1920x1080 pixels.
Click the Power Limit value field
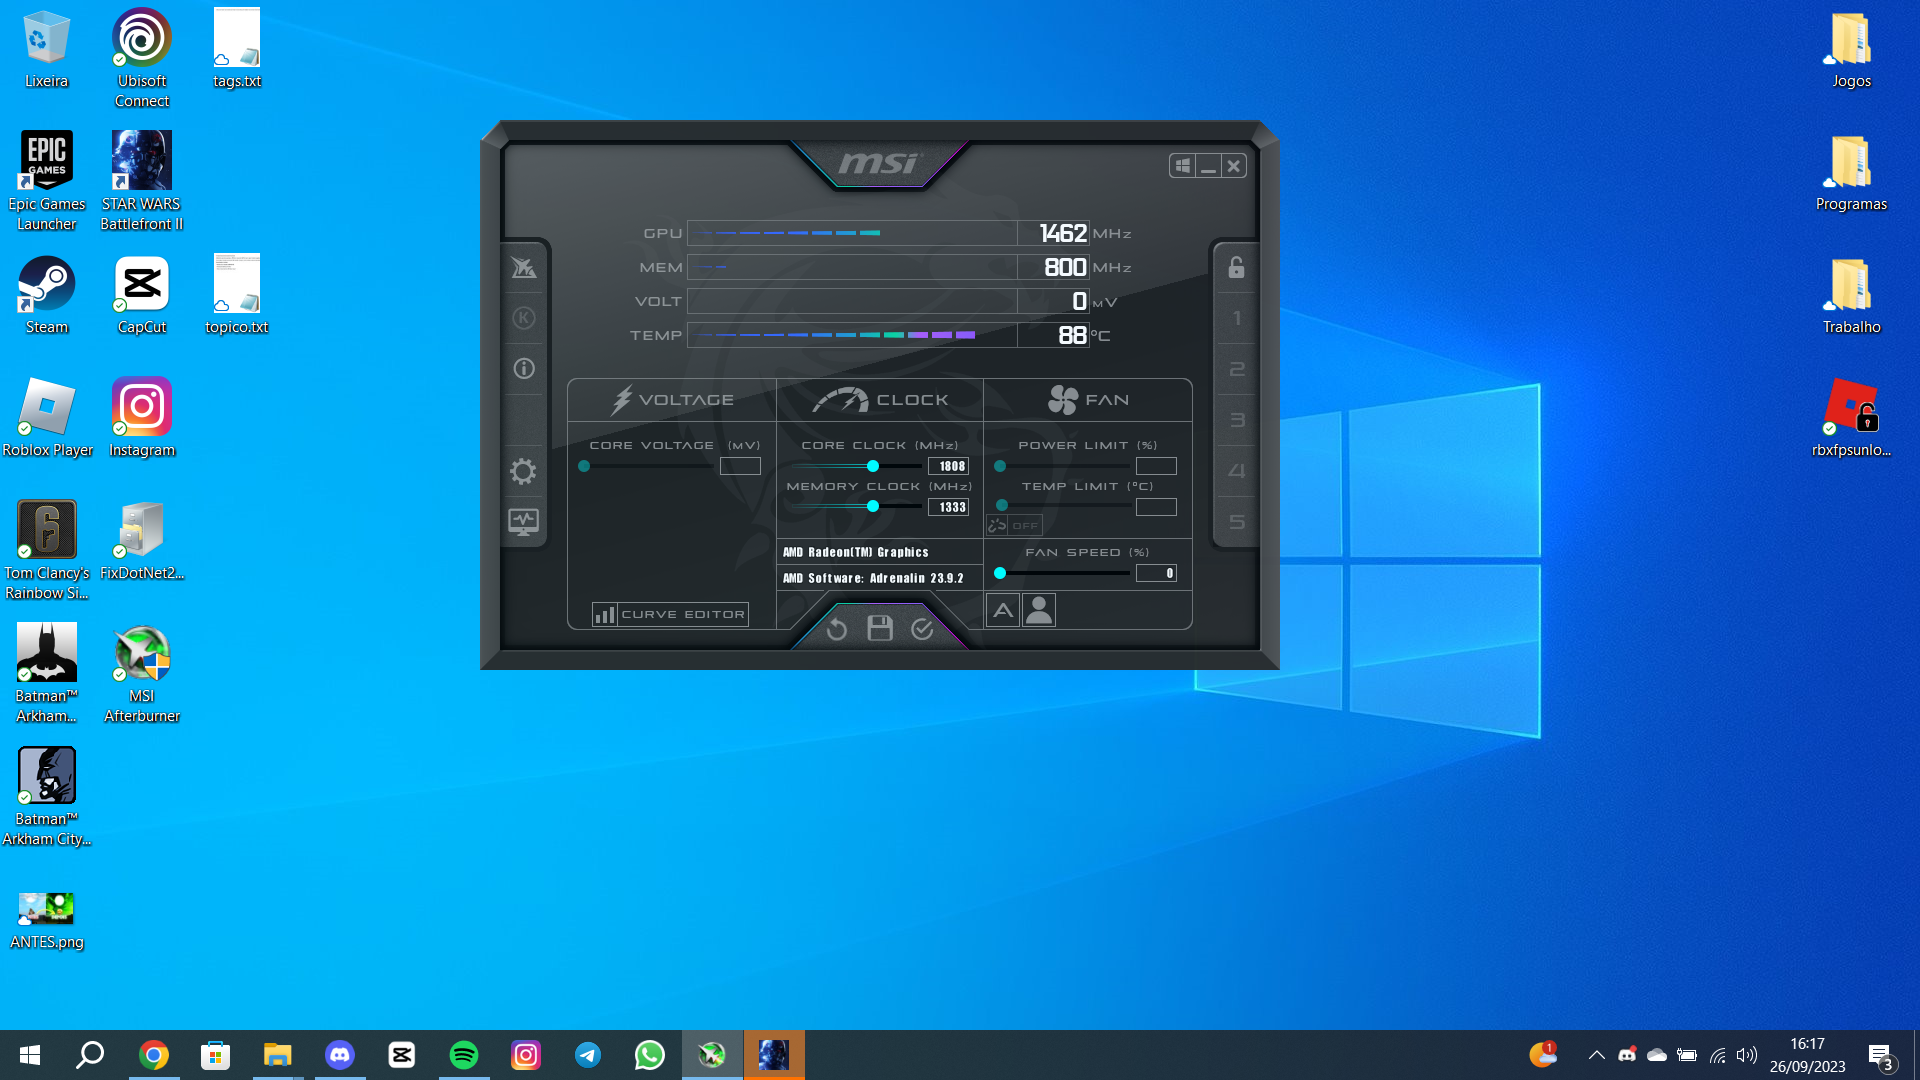(x=1156, y=466)
